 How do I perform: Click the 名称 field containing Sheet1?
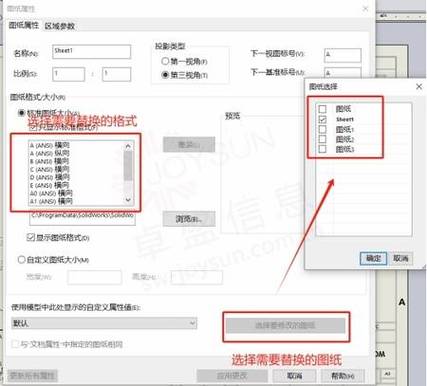[x=91, y=52]
